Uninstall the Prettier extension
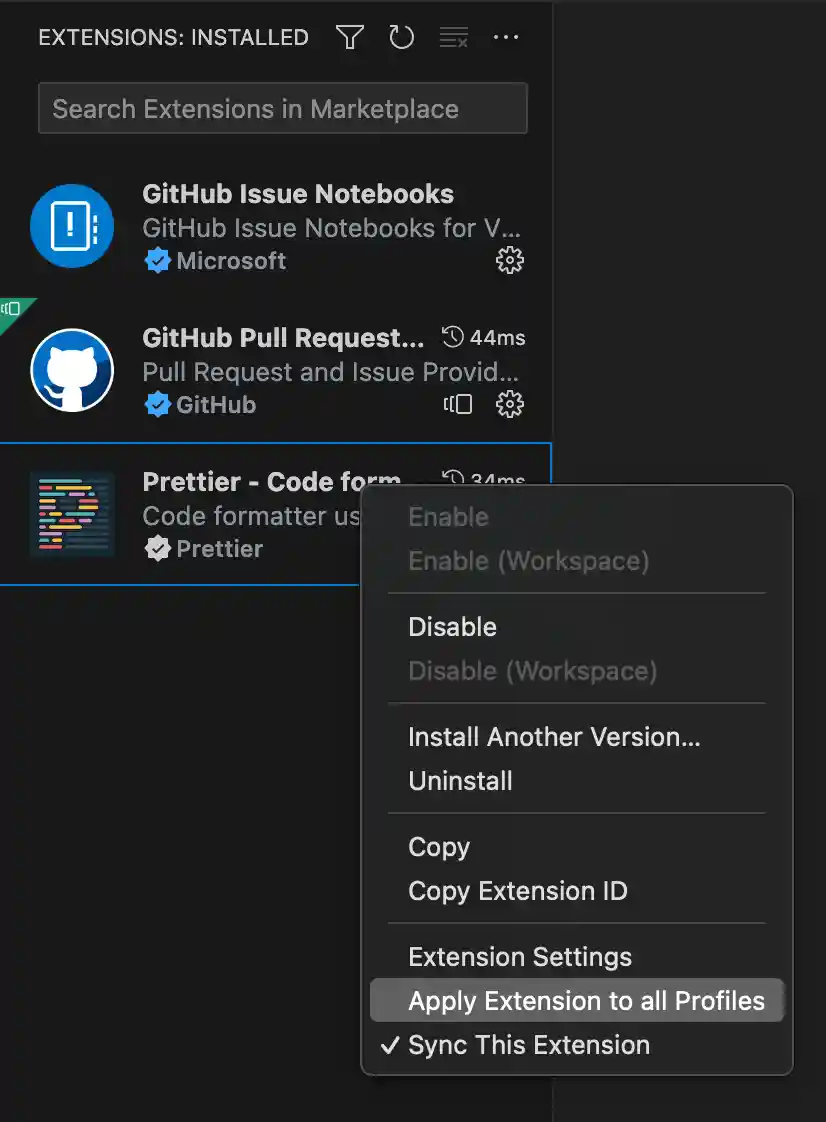This screenshot has height=1122, width=826. point(460,781)
